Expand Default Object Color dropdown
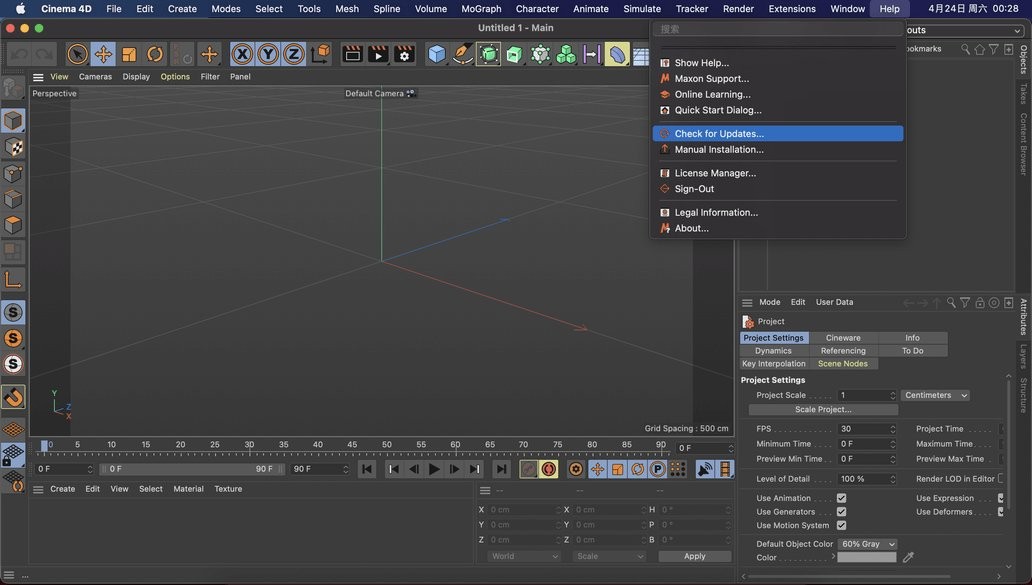The image size is (1032, 585). (867, 544)
